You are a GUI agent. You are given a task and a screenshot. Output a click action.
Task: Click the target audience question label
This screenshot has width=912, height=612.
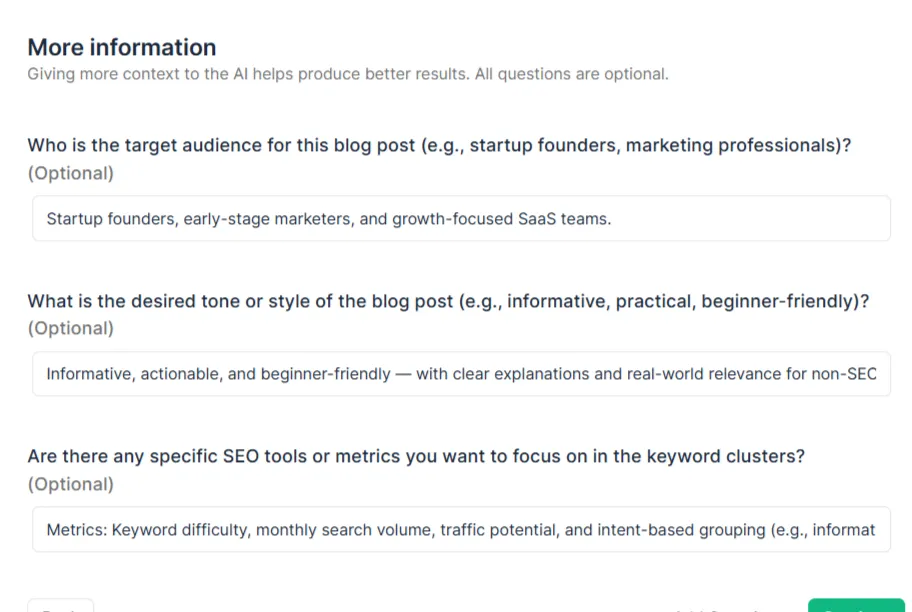coord(439,145)
